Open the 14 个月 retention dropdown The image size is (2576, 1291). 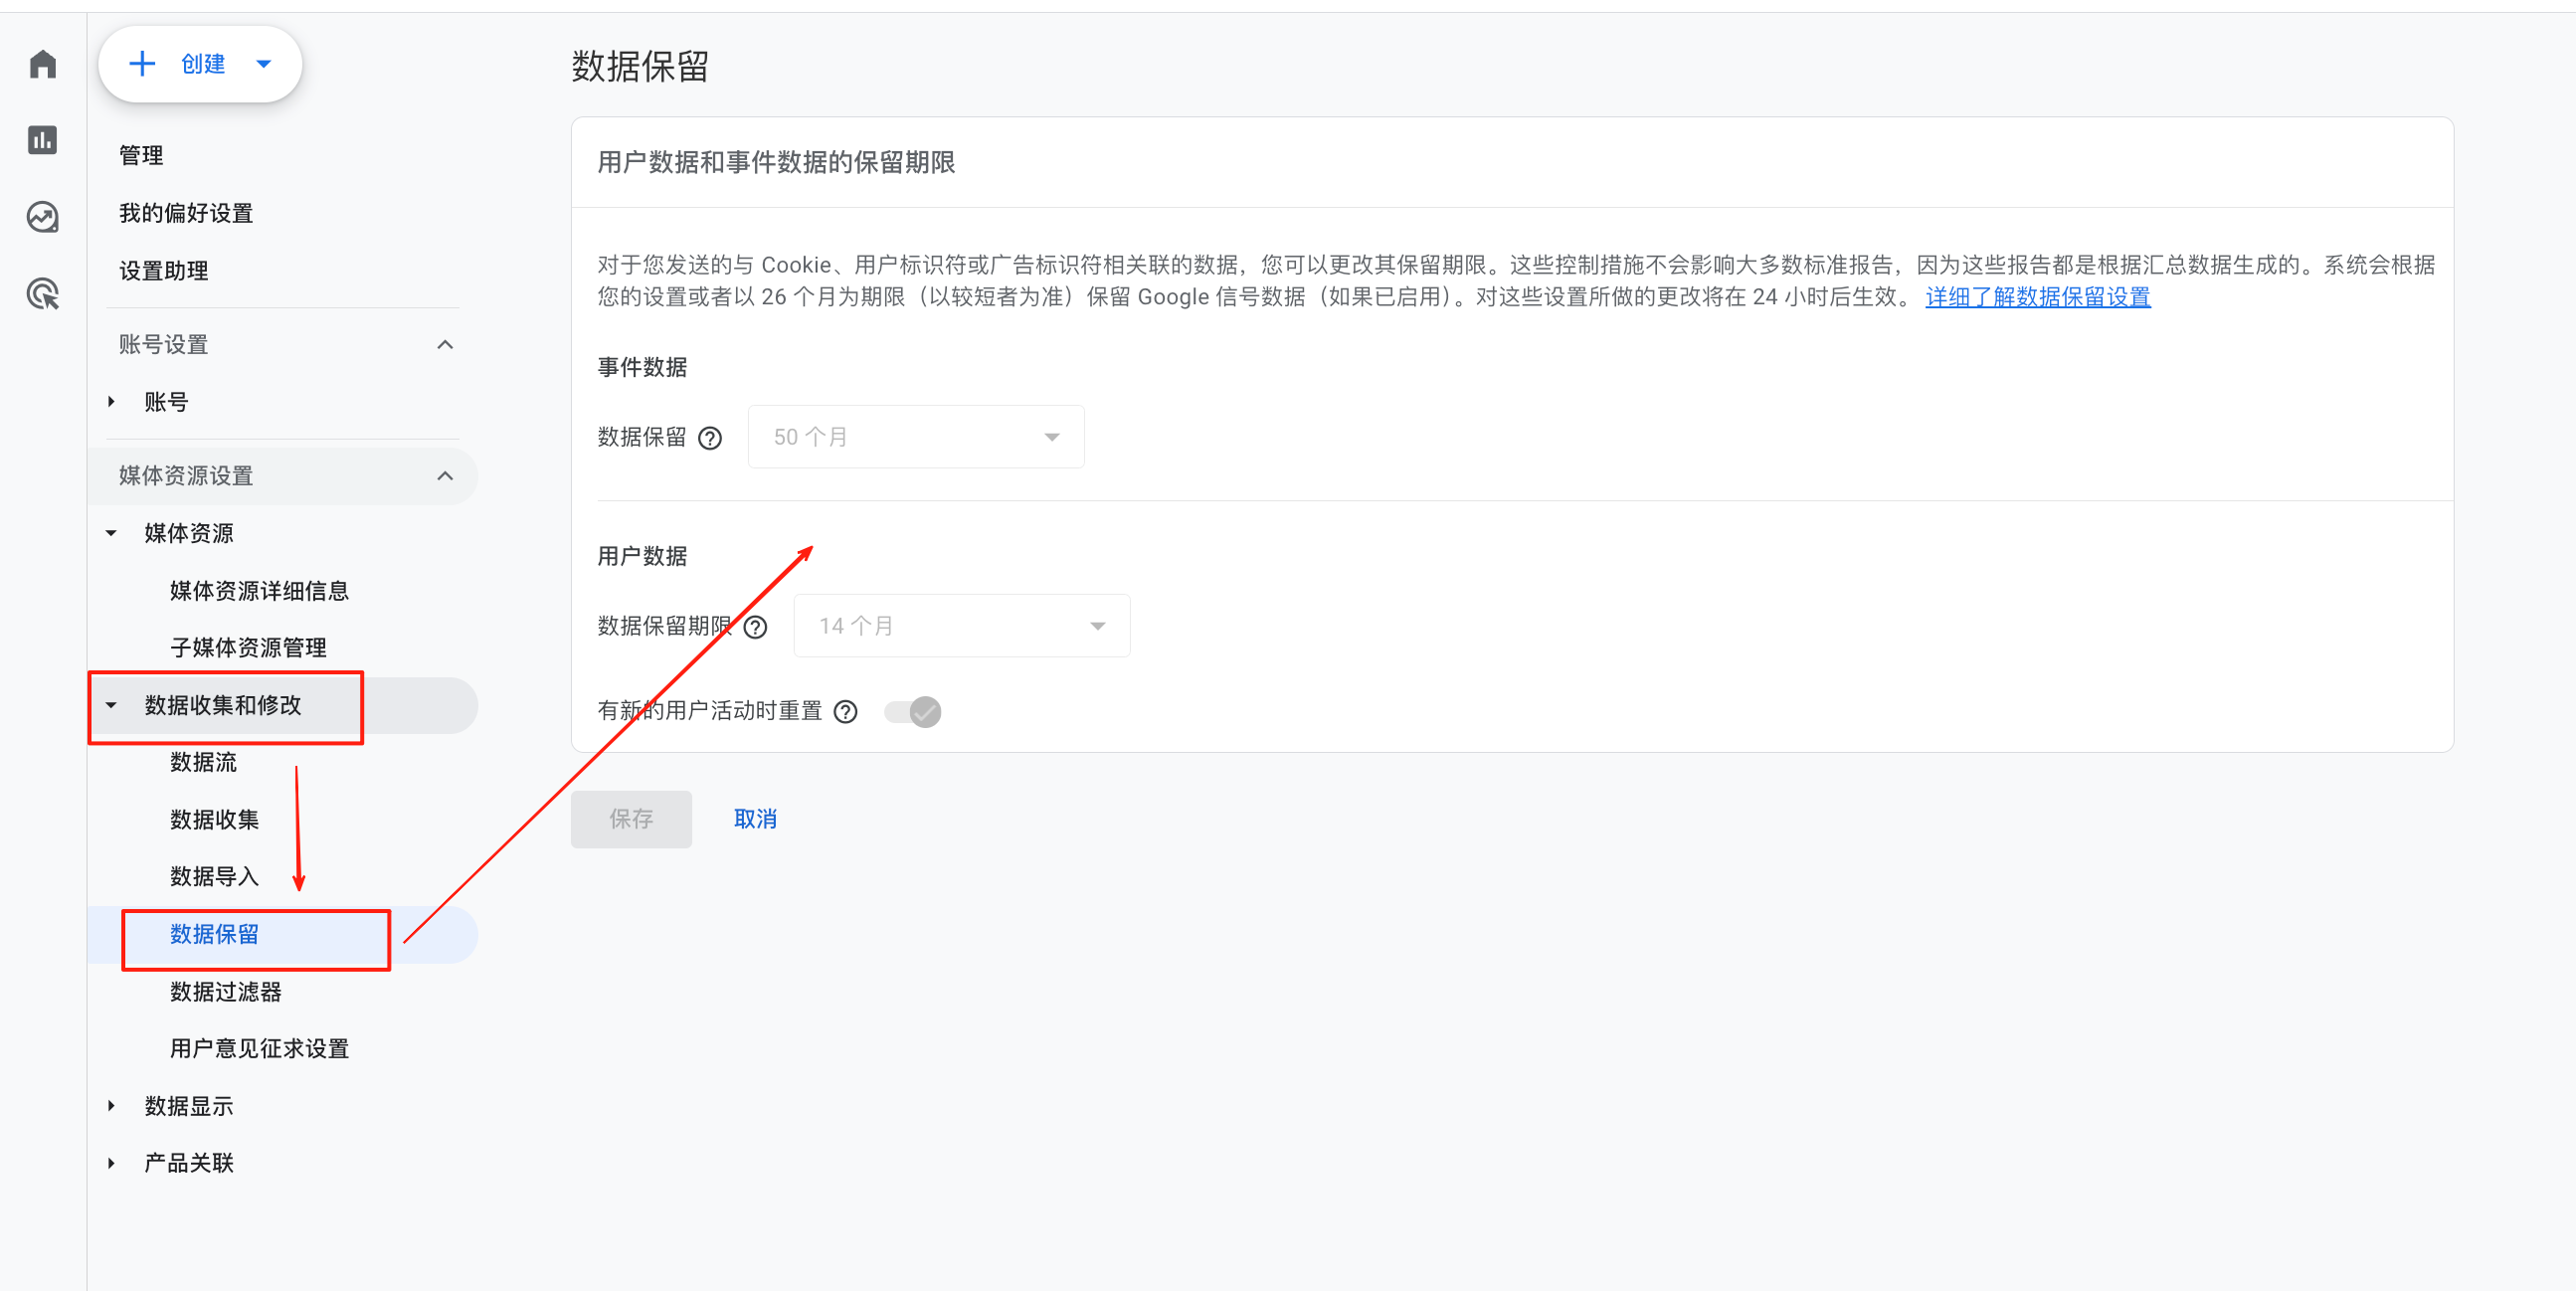click(x=960, y=625)
